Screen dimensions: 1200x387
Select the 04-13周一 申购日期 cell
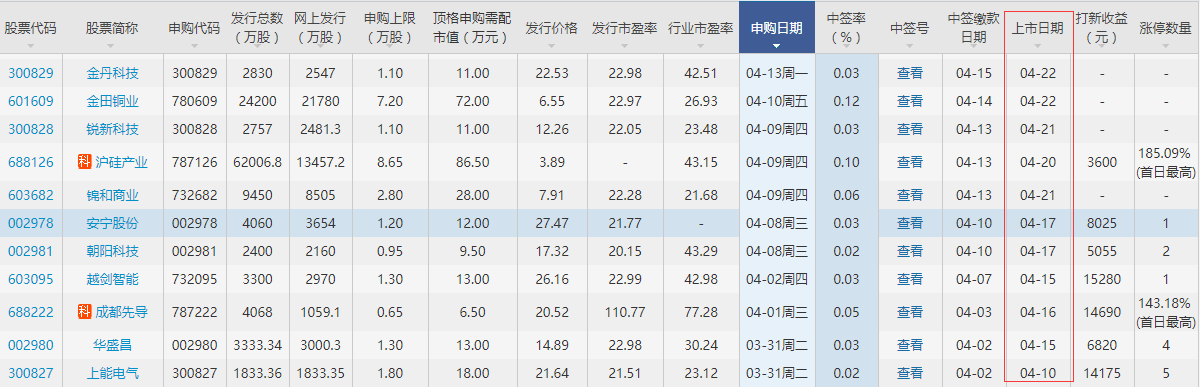coord(776,73)
